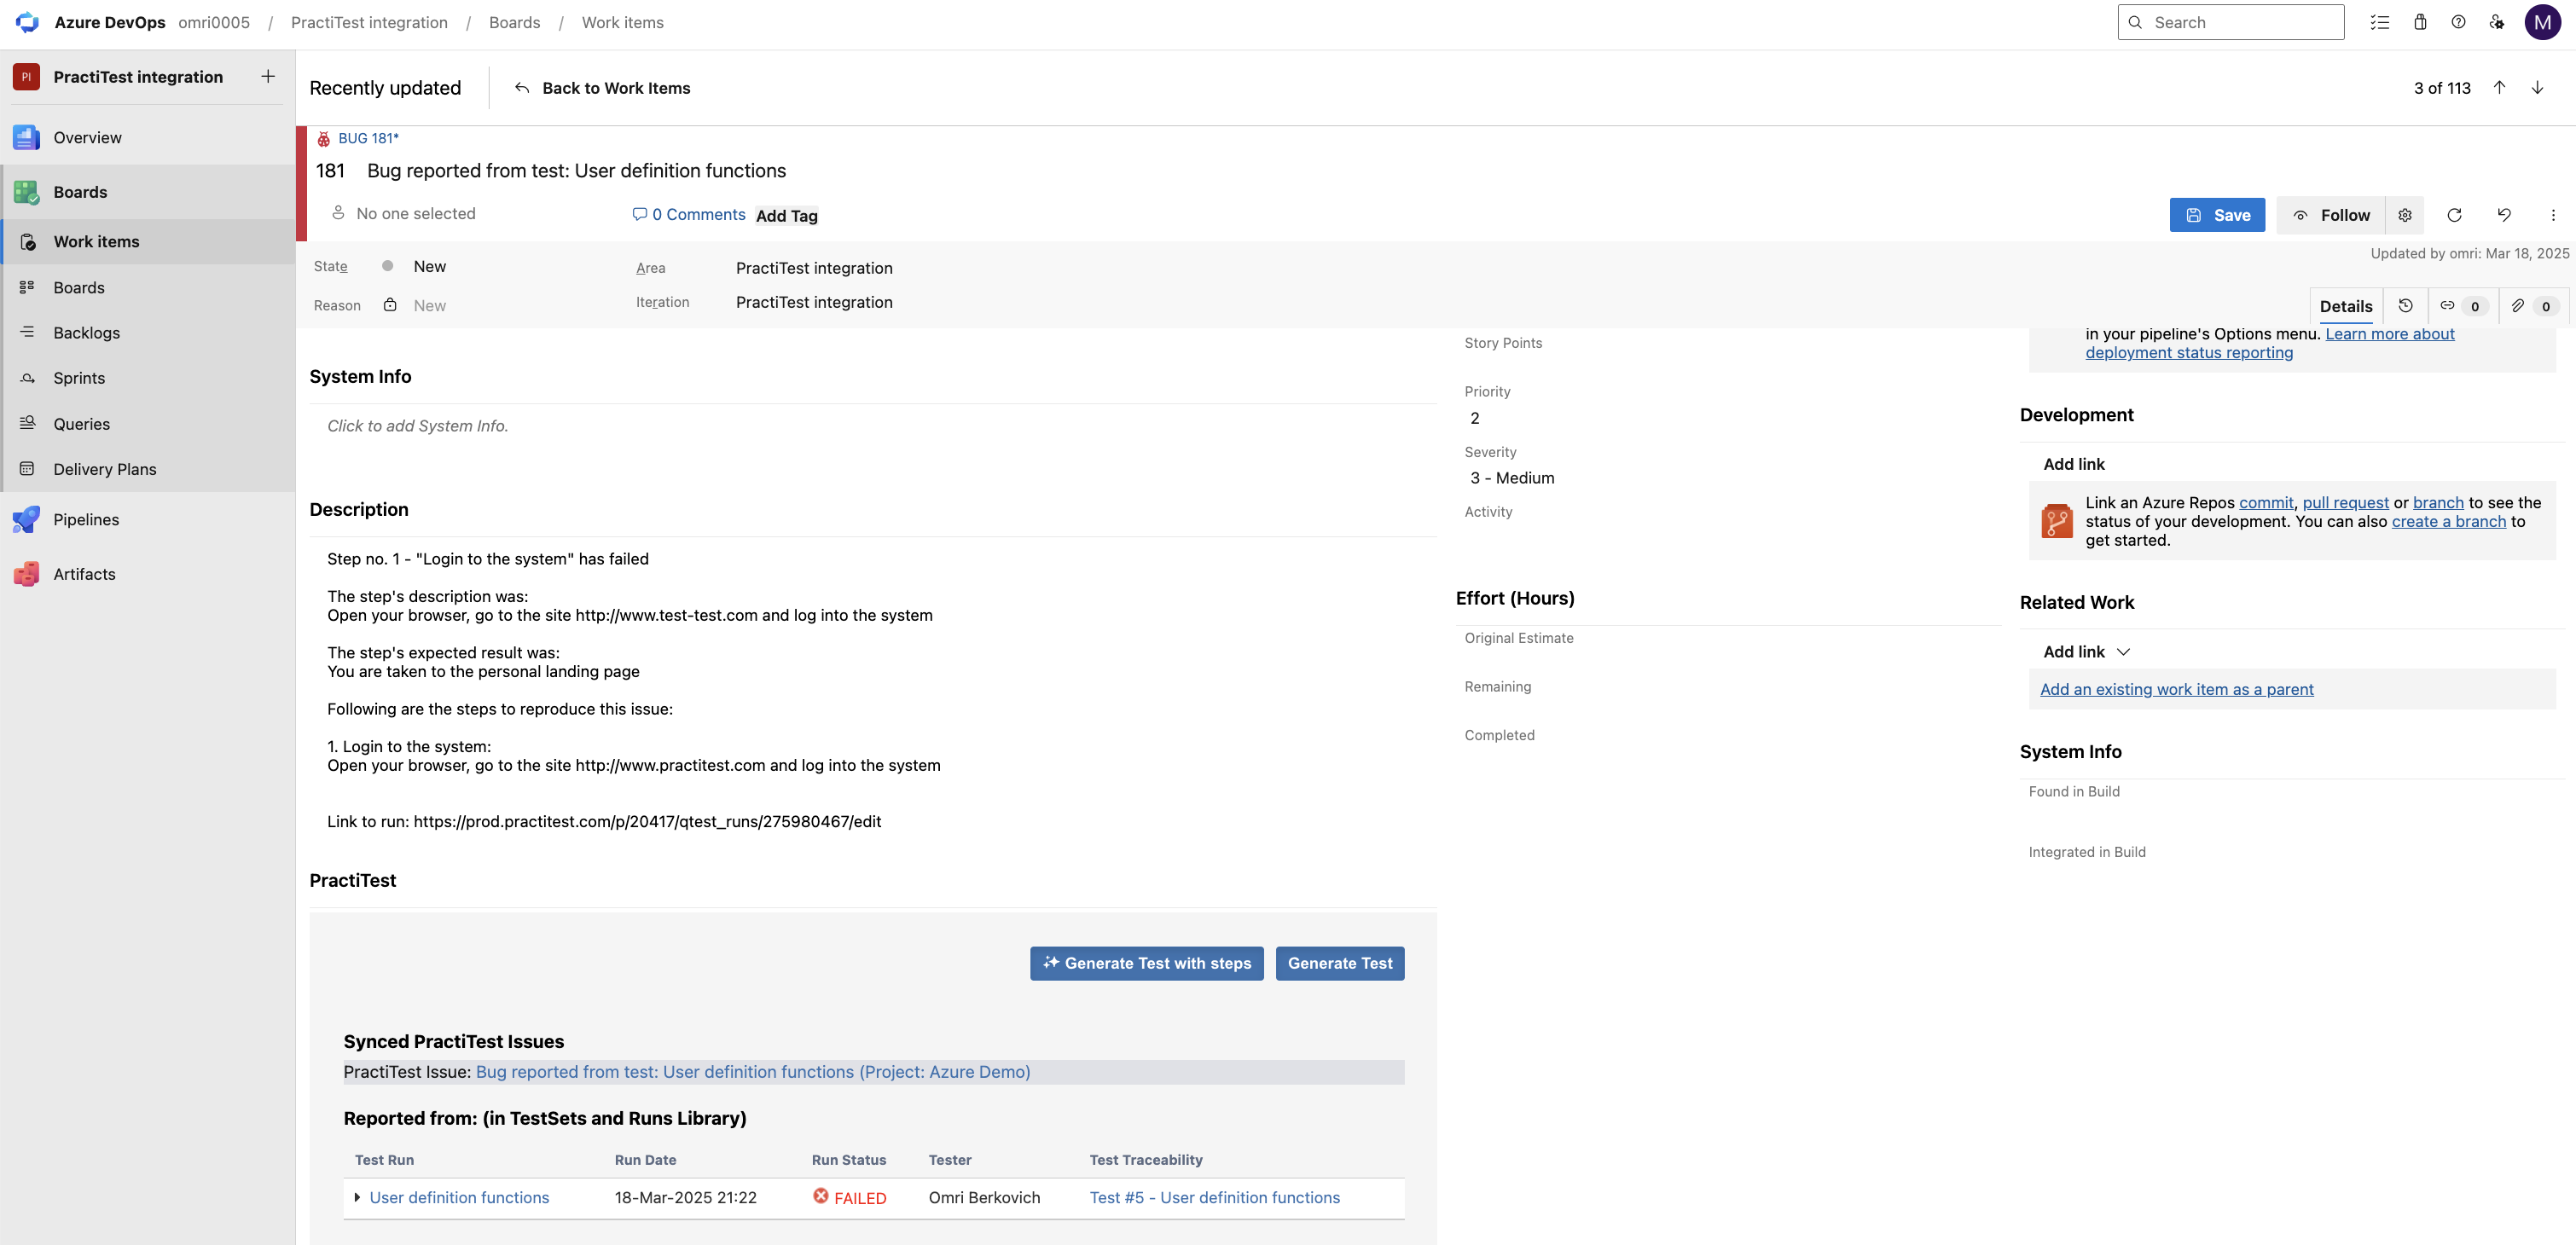Open the task list icon in header
This screenshot has width=2576, height=1245.
coord(2380,22)
